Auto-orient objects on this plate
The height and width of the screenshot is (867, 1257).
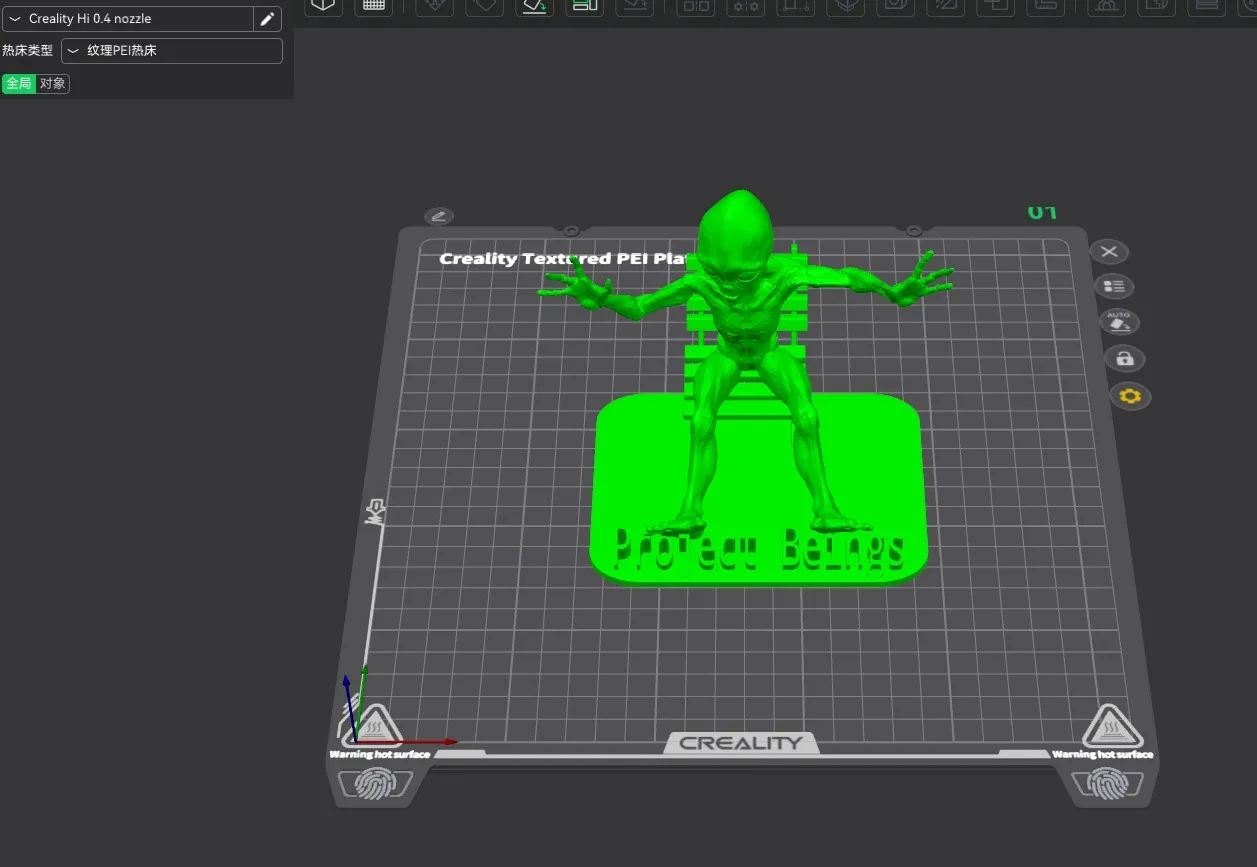[x=1119, y=322]
